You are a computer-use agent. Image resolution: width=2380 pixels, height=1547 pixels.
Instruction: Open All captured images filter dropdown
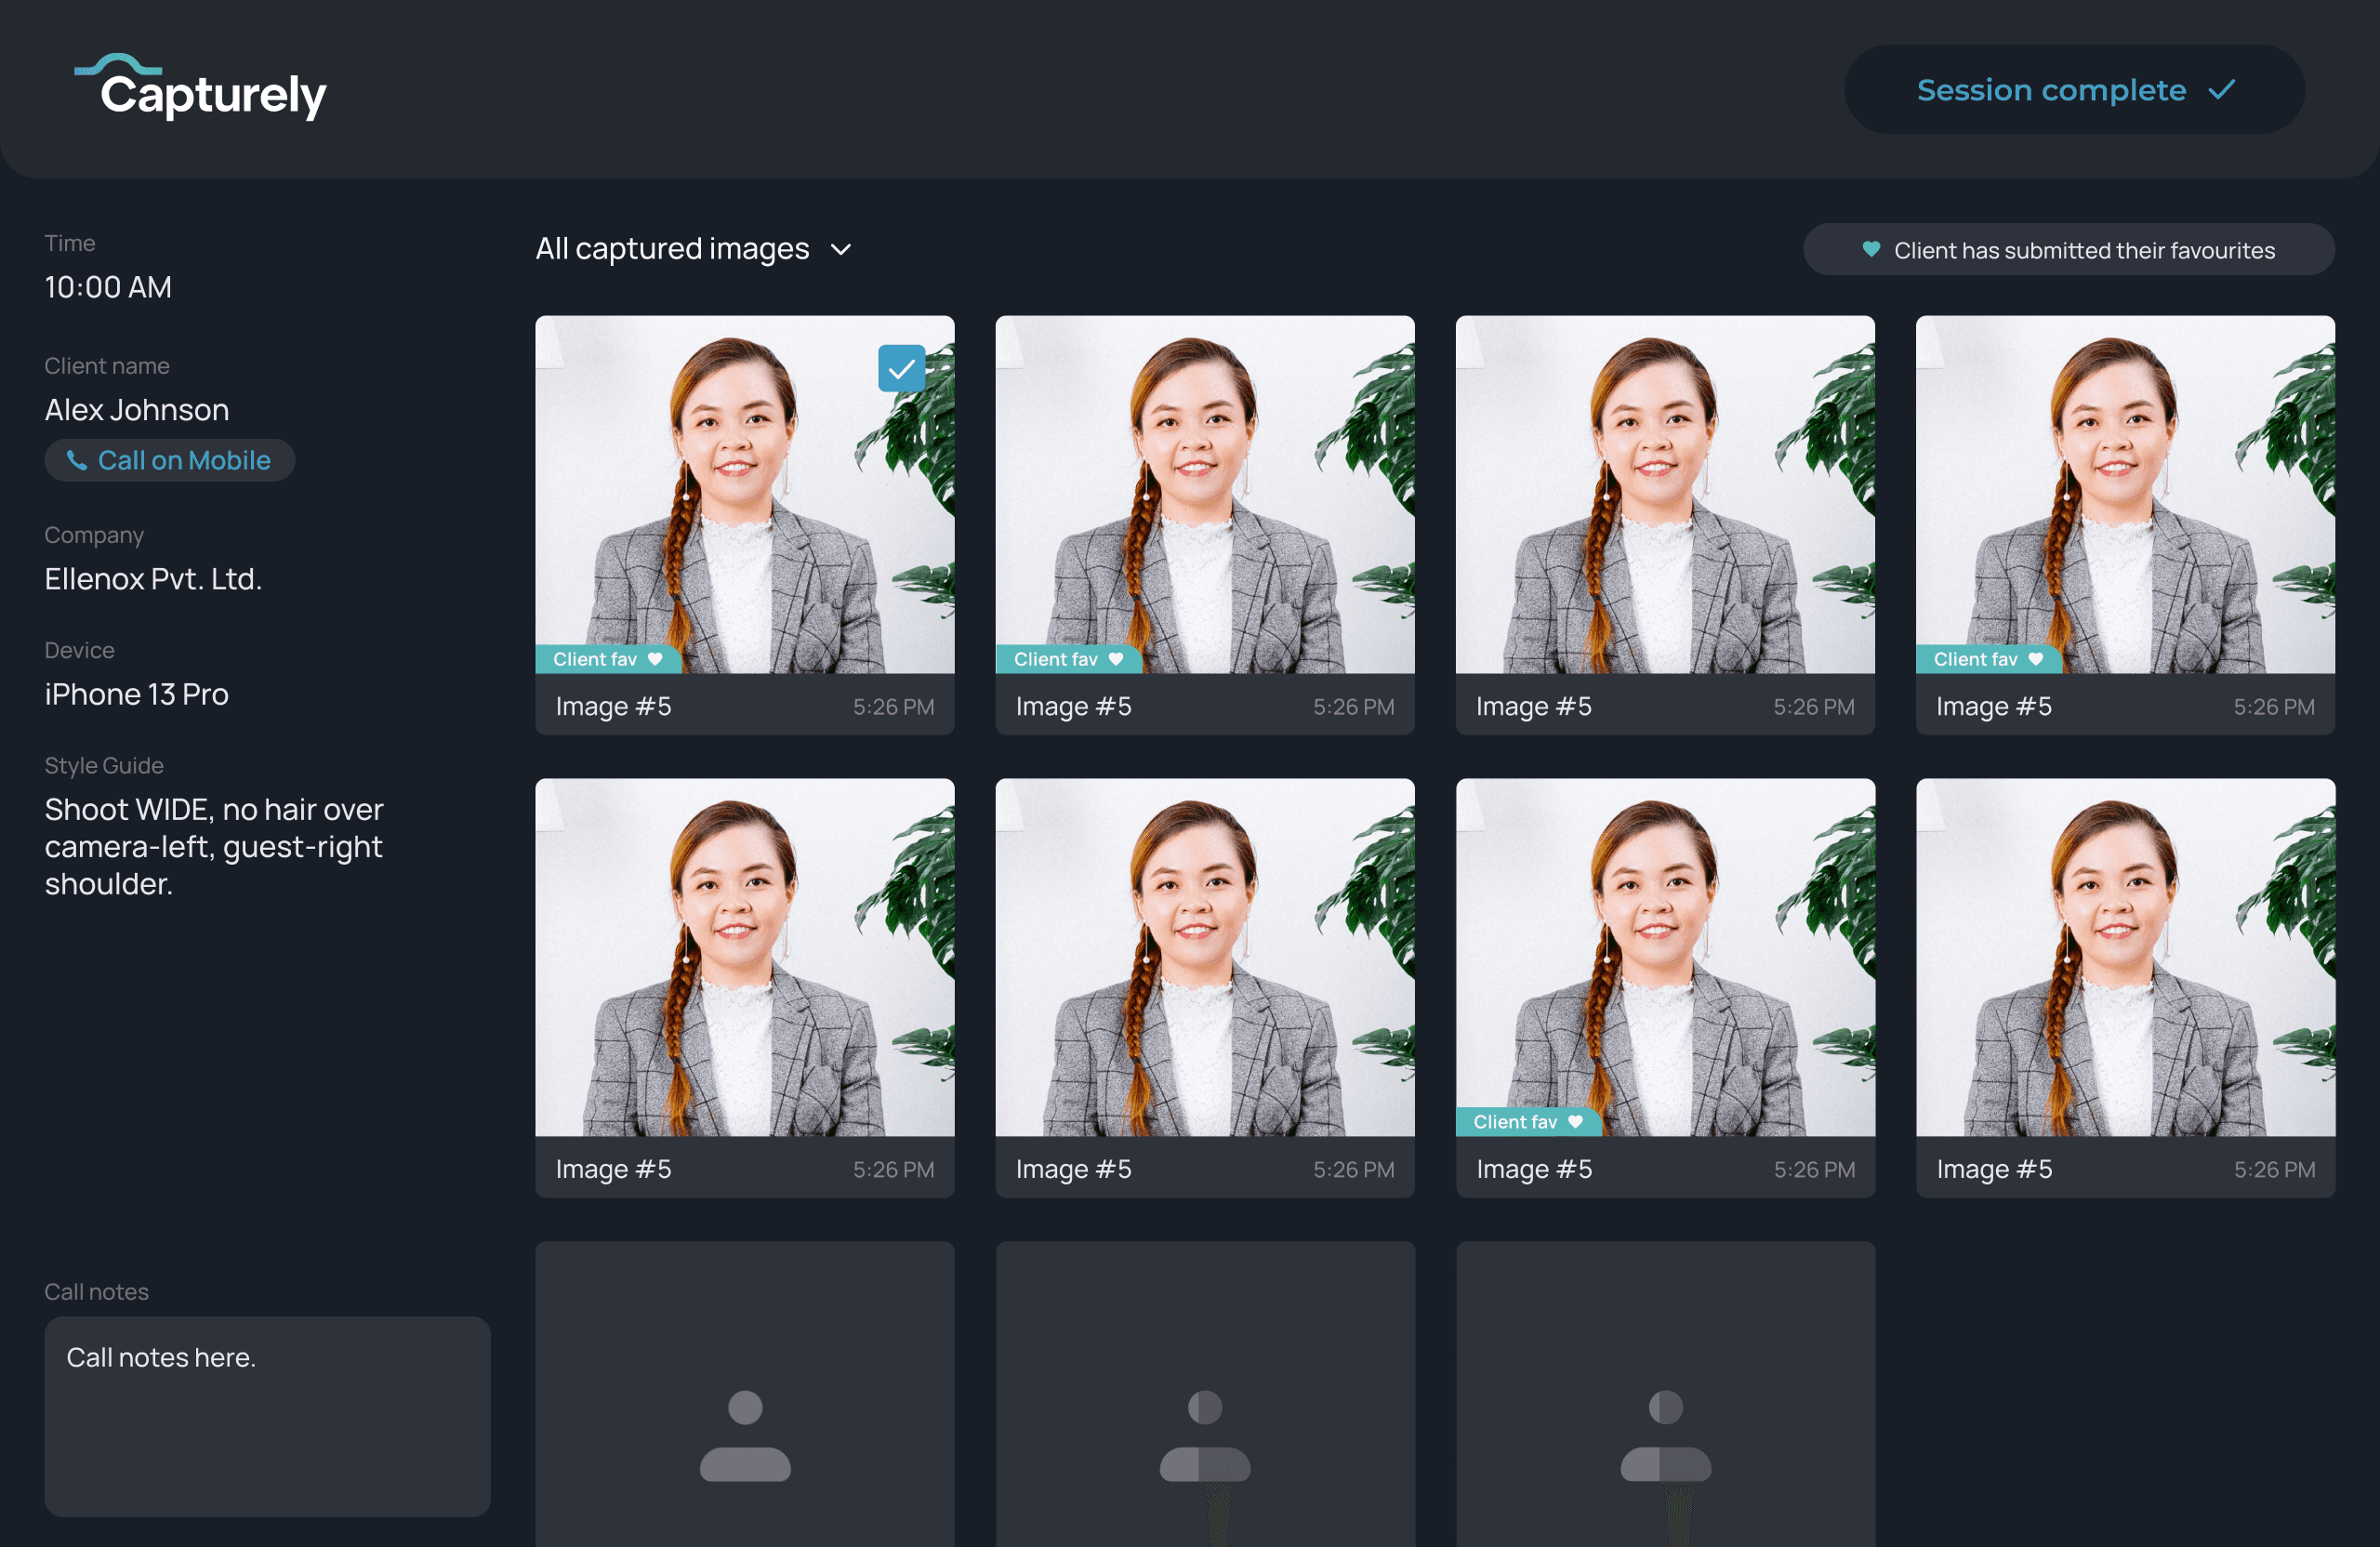coord(673,249)
